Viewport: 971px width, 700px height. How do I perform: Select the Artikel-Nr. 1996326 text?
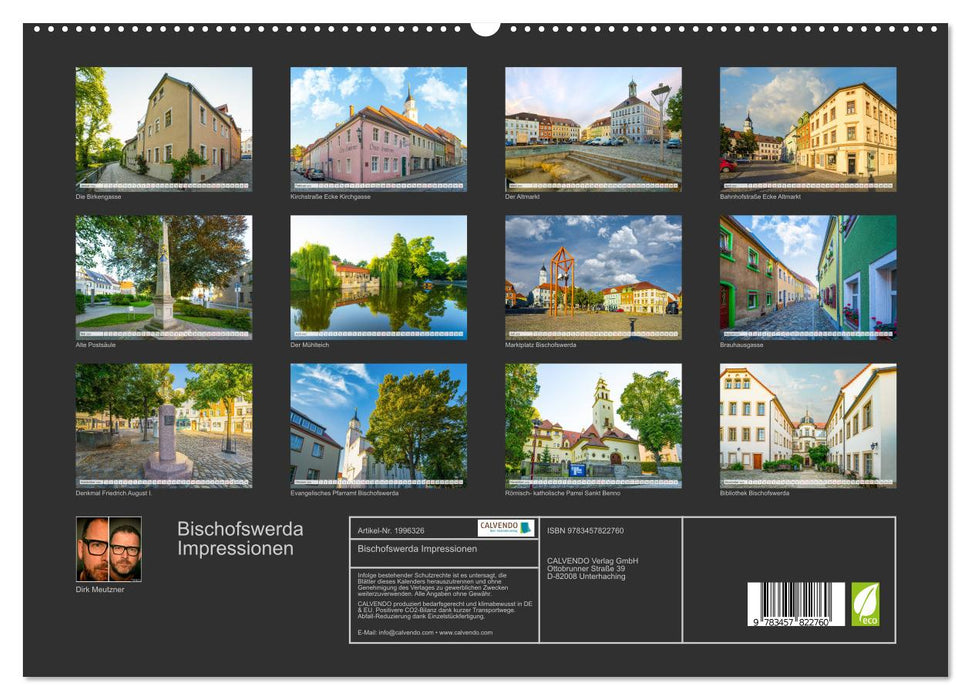[389, 530]
